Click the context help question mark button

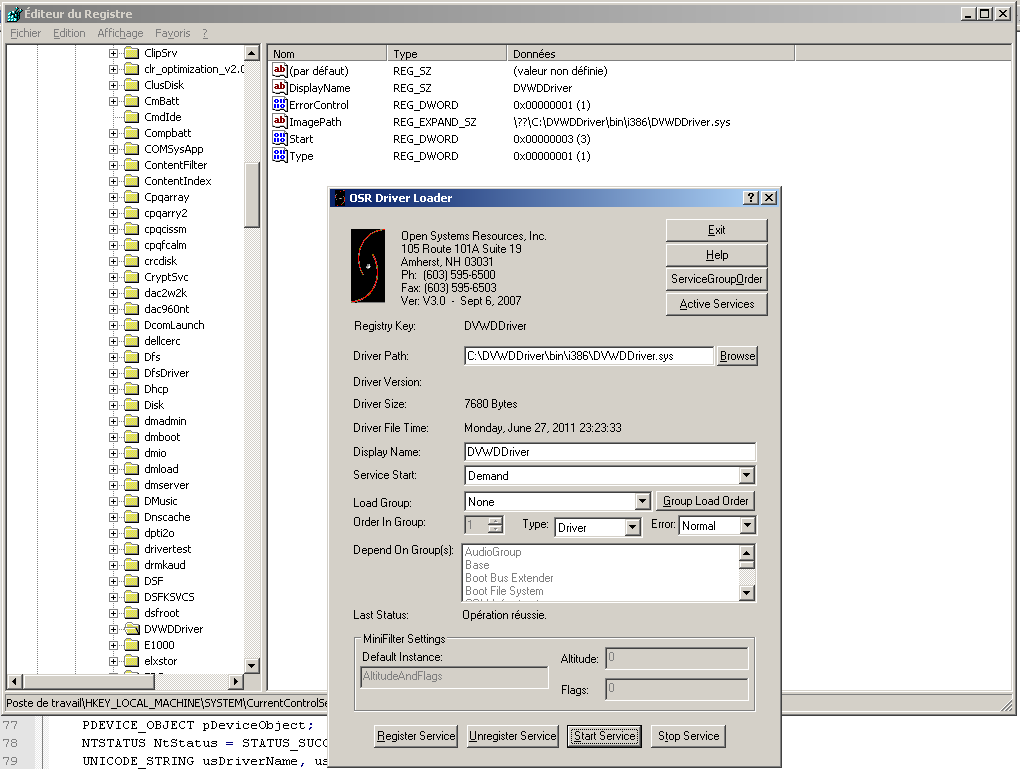[x=751, y=198]
